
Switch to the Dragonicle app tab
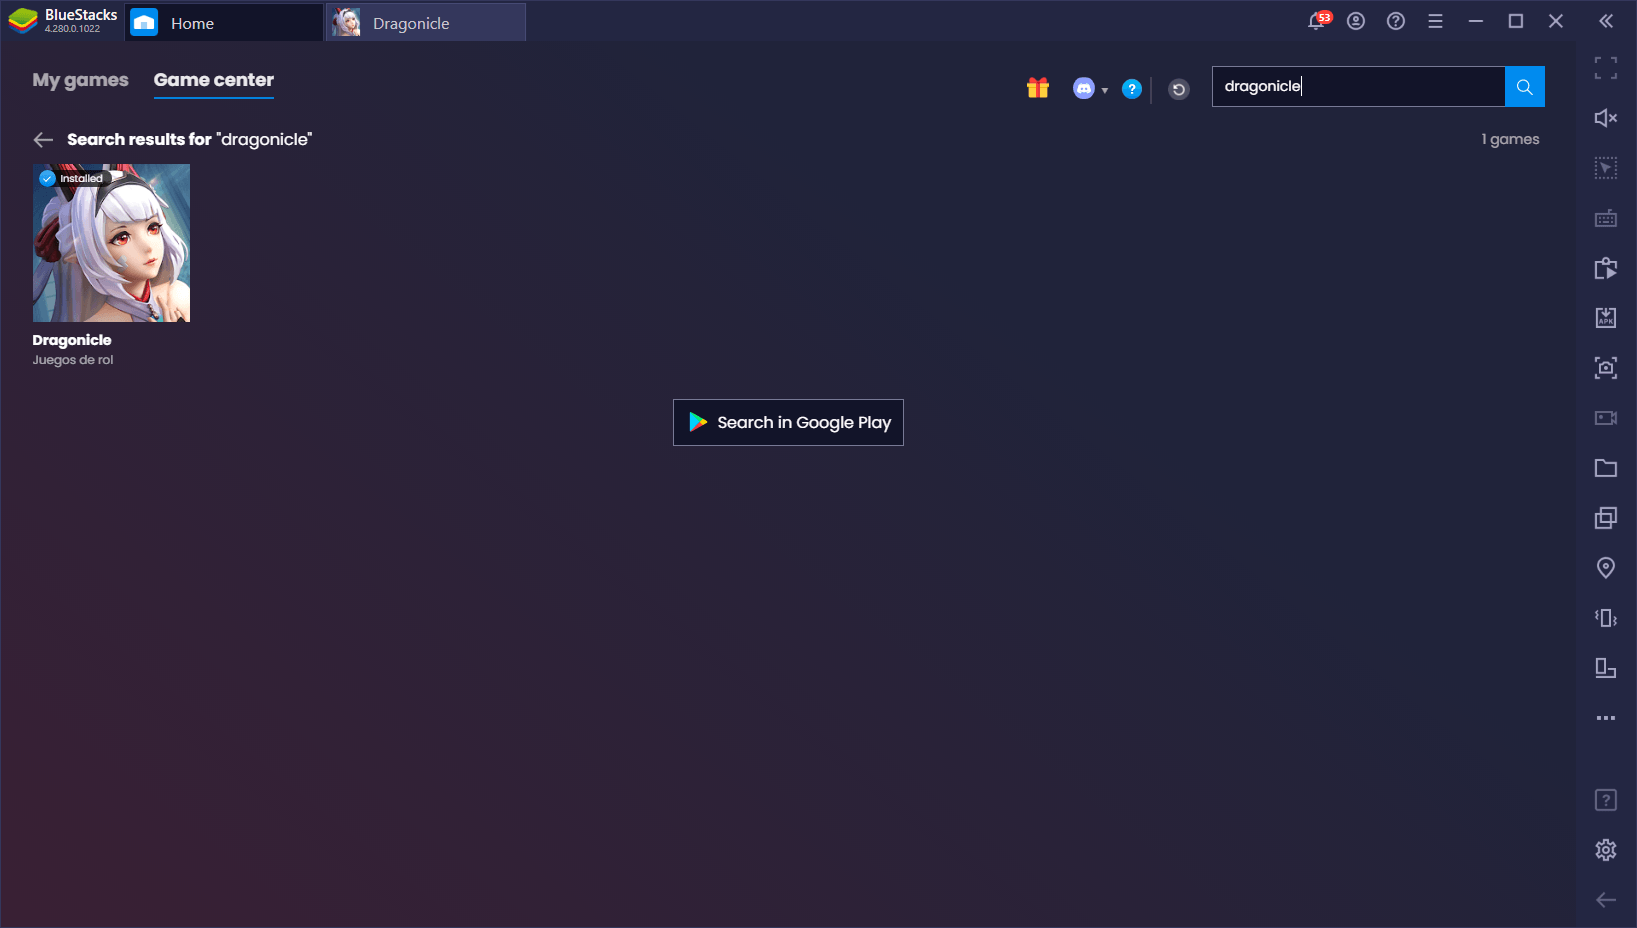click(426, 23)
